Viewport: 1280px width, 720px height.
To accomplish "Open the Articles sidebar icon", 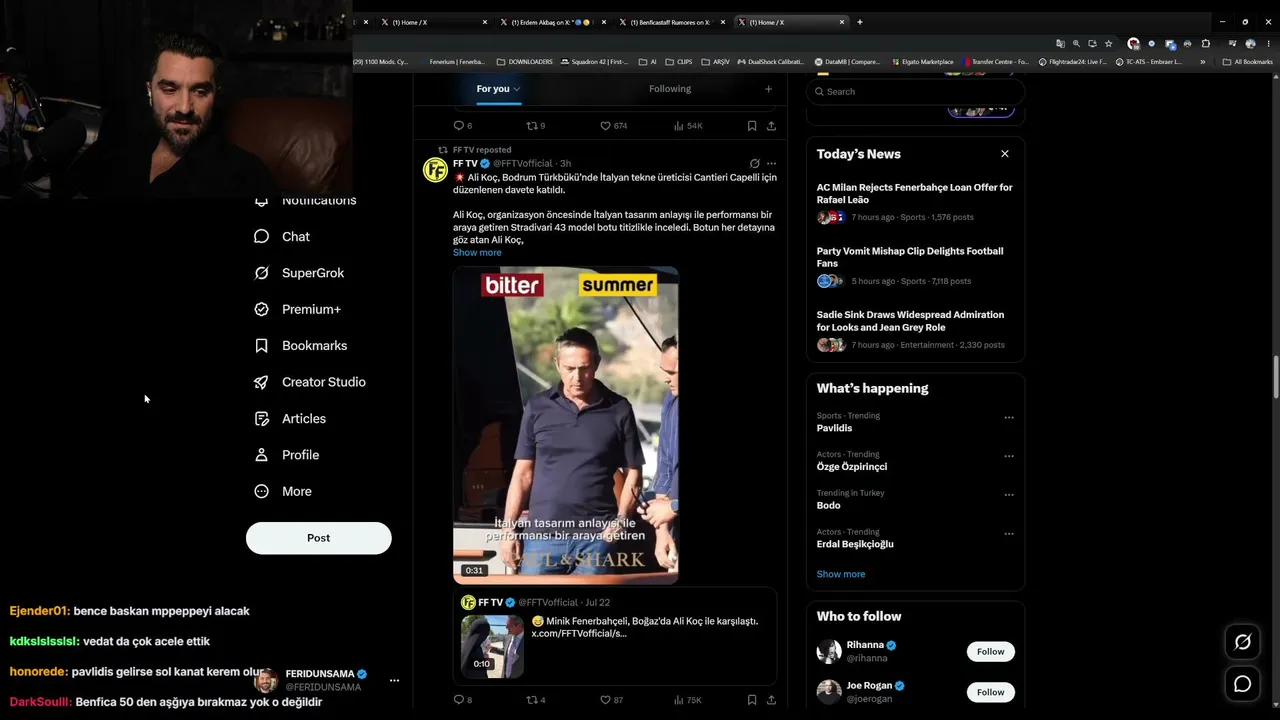I will pos(261,419).
